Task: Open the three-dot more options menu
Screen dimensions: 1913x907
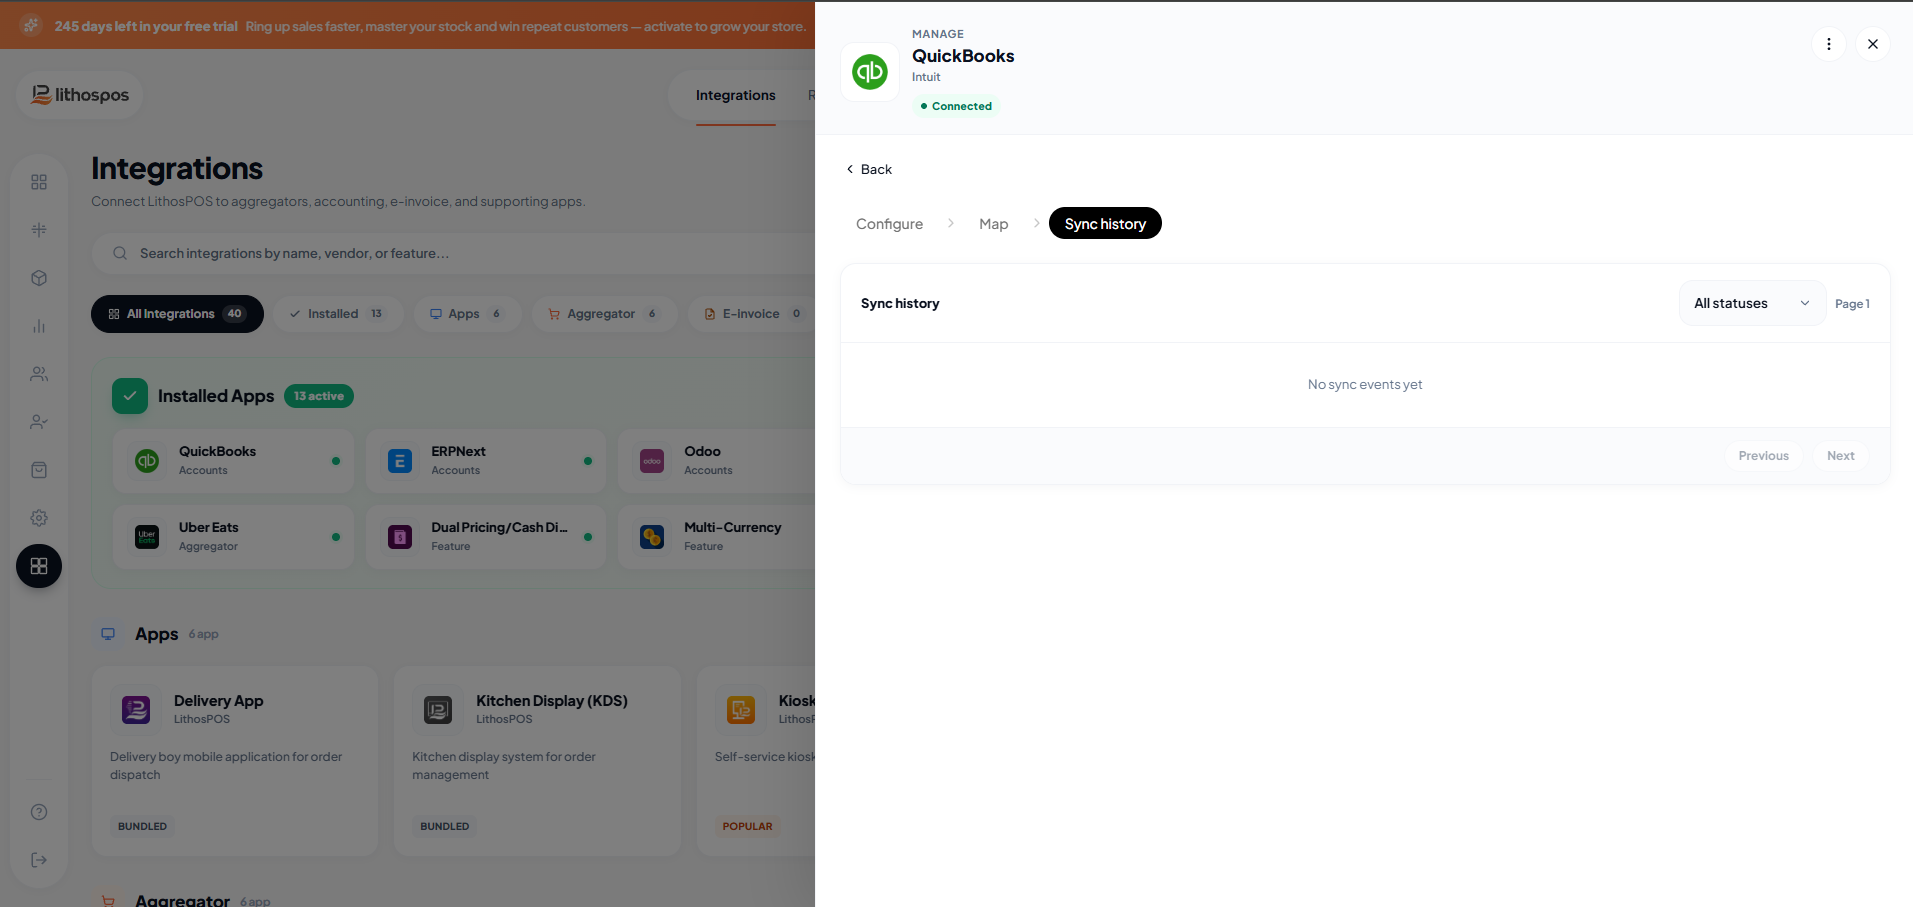Action: pos(1829,44)
